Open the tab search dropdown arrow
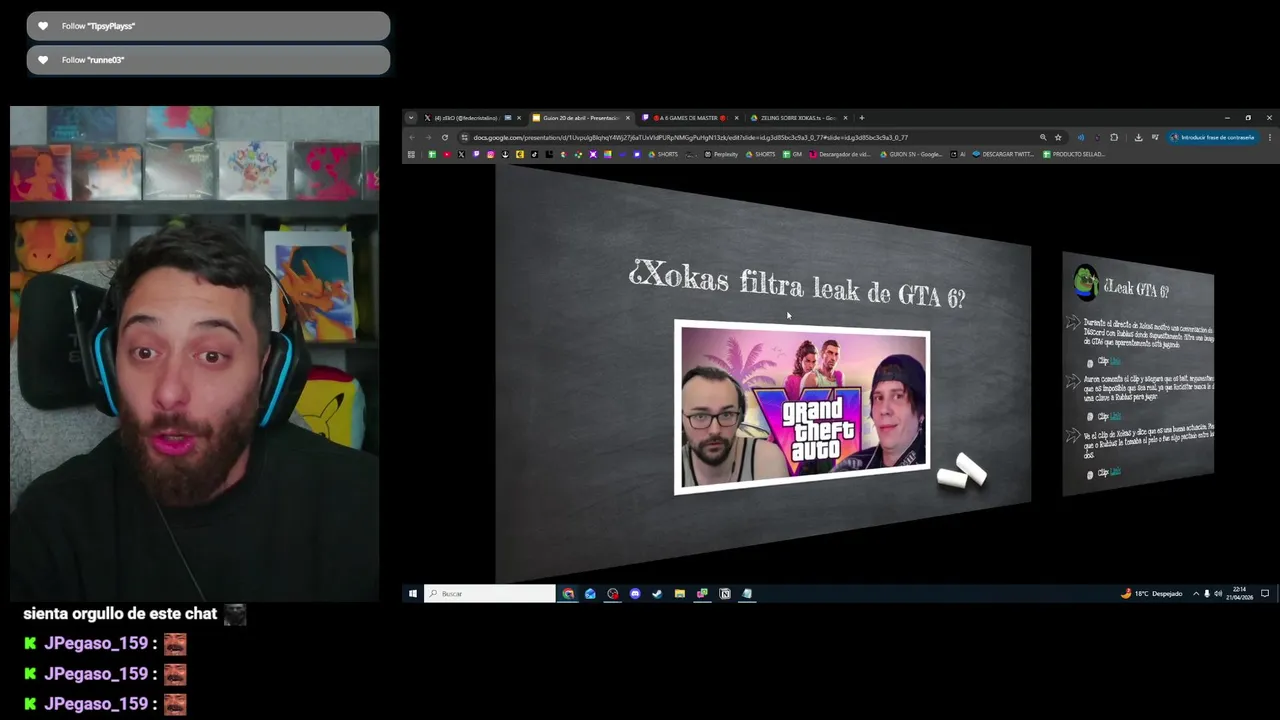The width and height of the screenshot is (1280, 720). coord(410,118)
